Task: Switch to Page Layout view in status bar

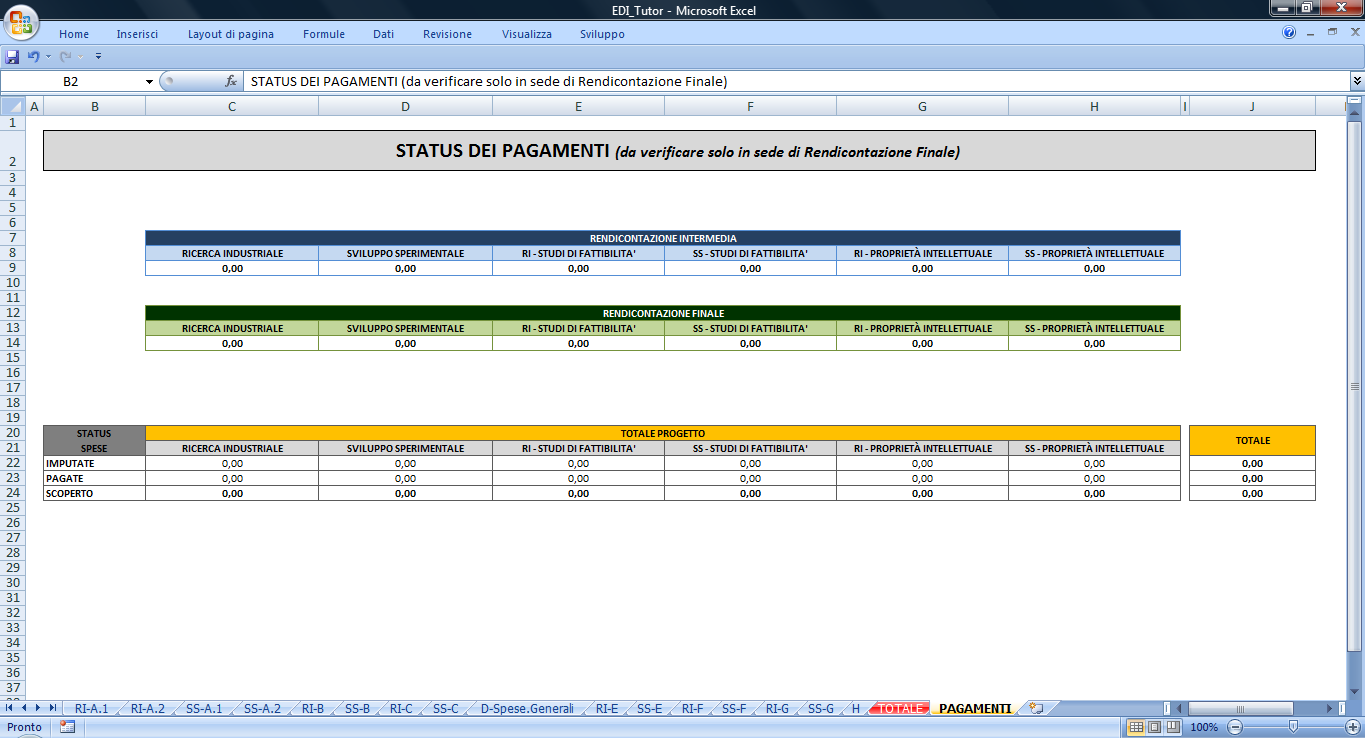Action: [x=1155, y=727]
